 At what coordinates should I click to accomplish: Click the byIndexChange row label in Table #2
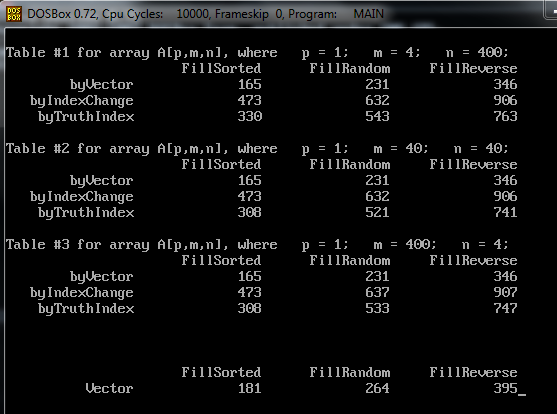tap(82, 197)
